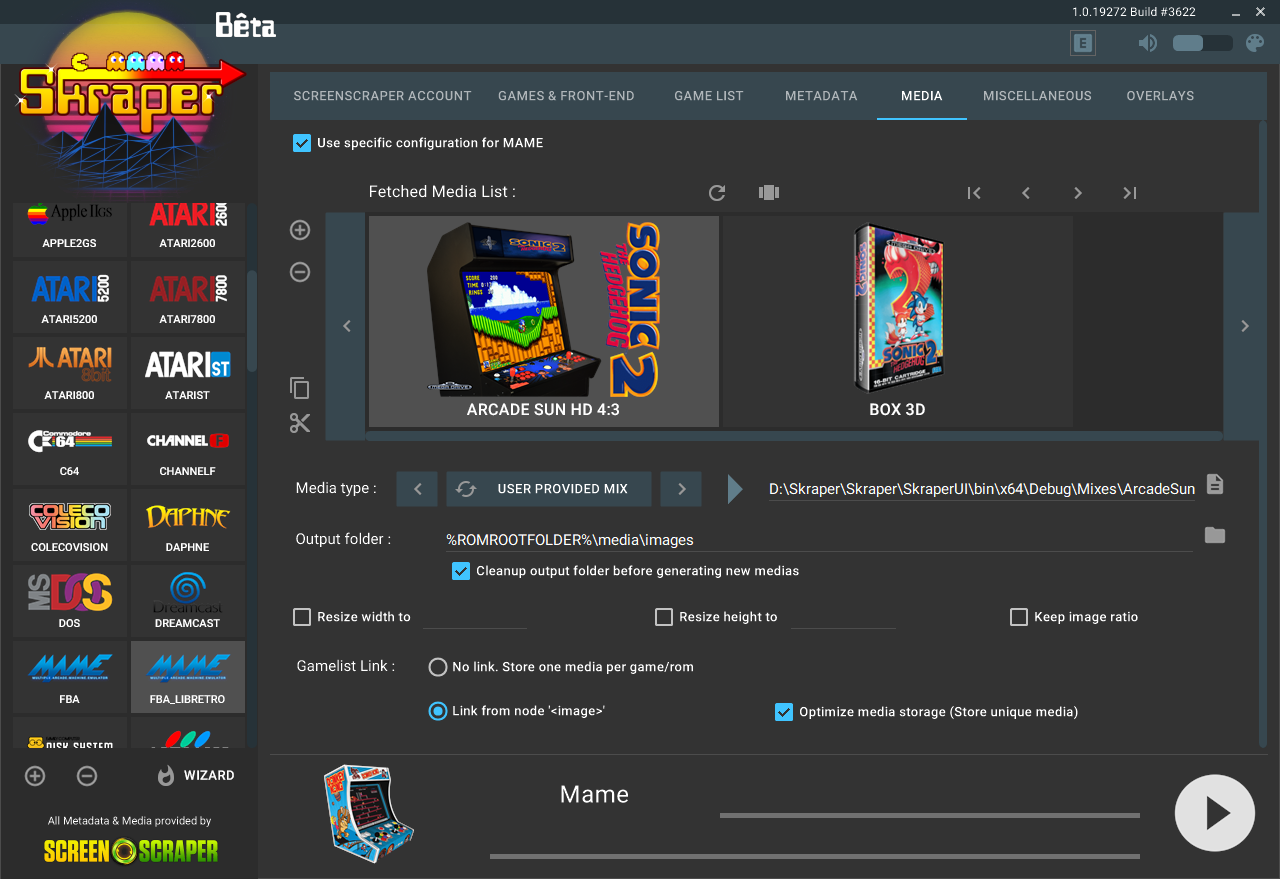Open the mix file document icon
Screen dimensions: 1280x879
[1215, 485]
